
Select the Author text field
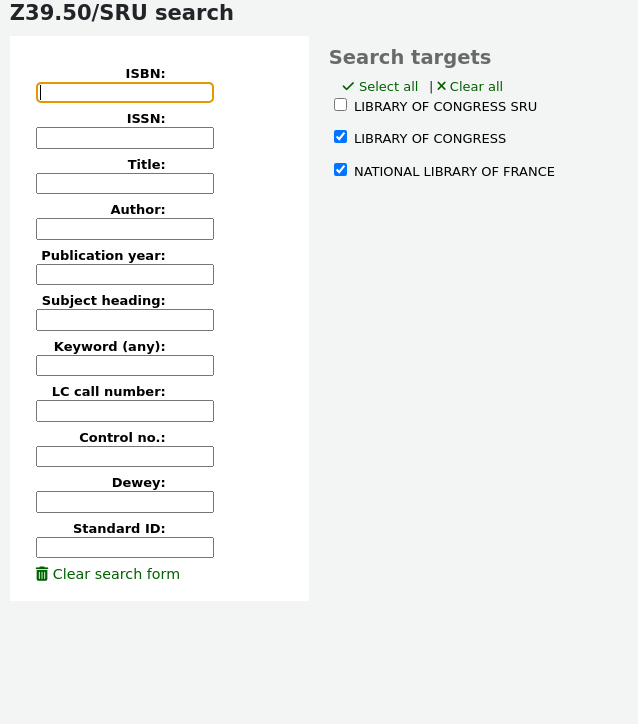(125, 229)
